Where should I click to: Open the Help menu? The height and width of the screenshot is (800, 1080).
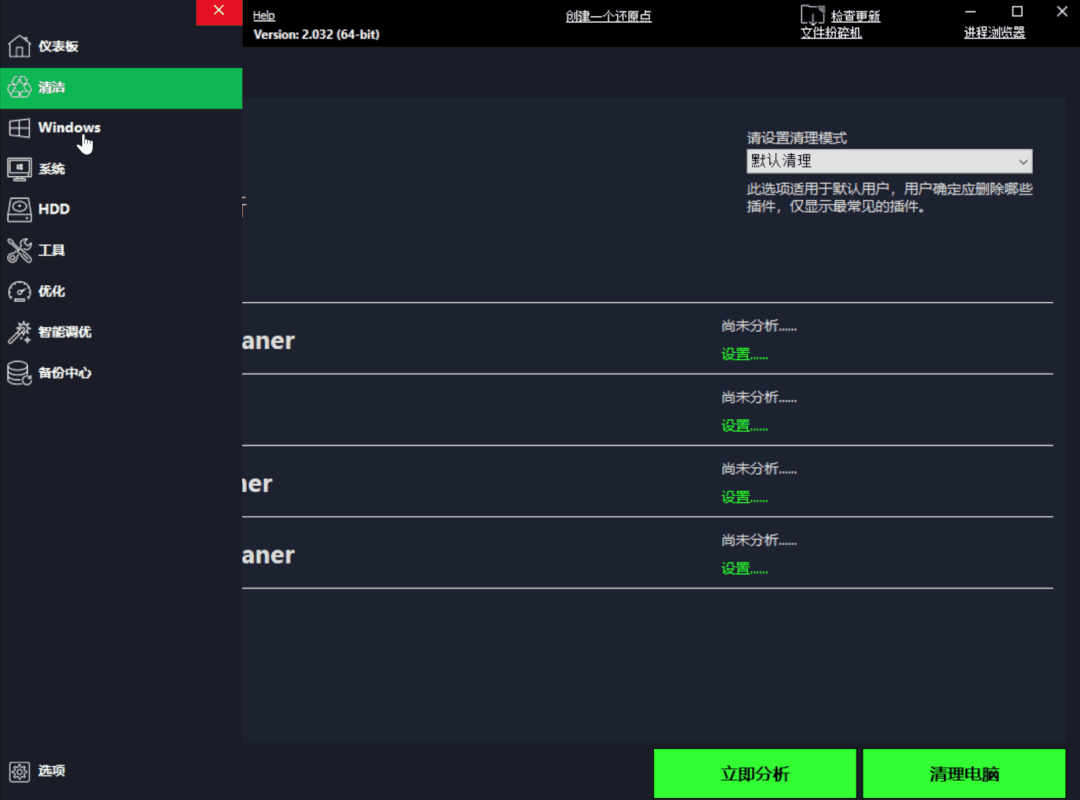point(263,15)
